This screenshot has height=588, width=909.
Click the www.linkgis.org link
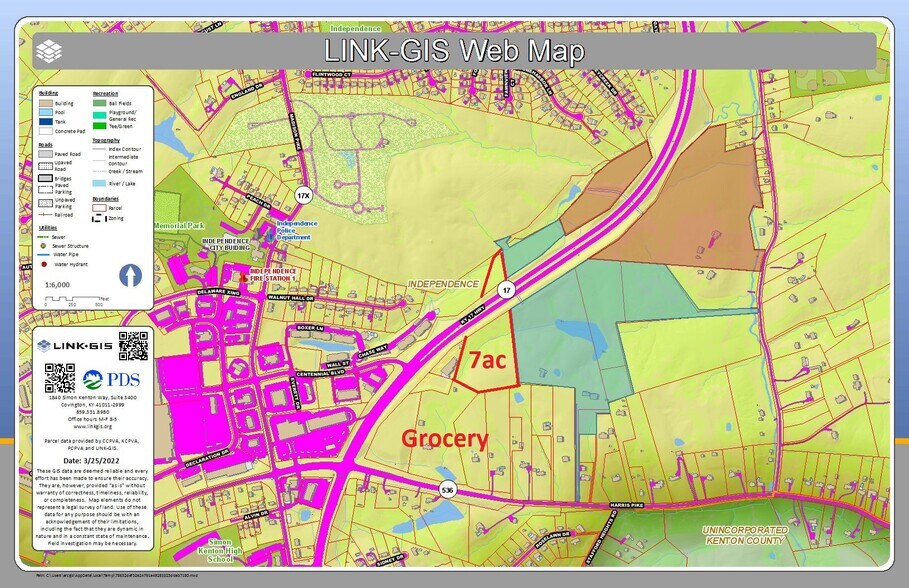pyautogui.click(x=91, y=425)
